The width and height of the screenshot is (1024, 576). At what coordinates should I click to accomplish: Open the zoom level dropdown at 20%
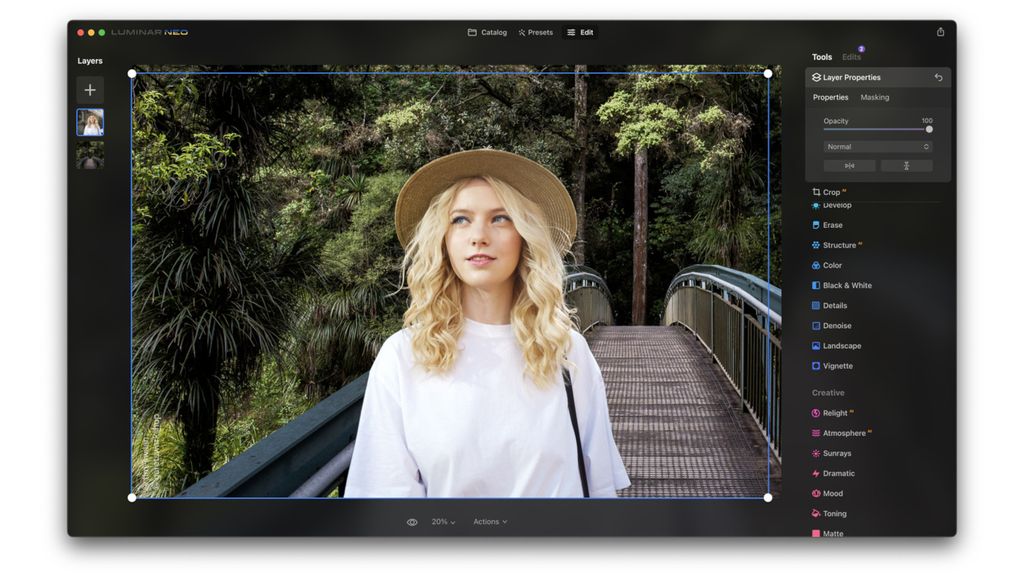pyautogui.click(x=443, y=521)
